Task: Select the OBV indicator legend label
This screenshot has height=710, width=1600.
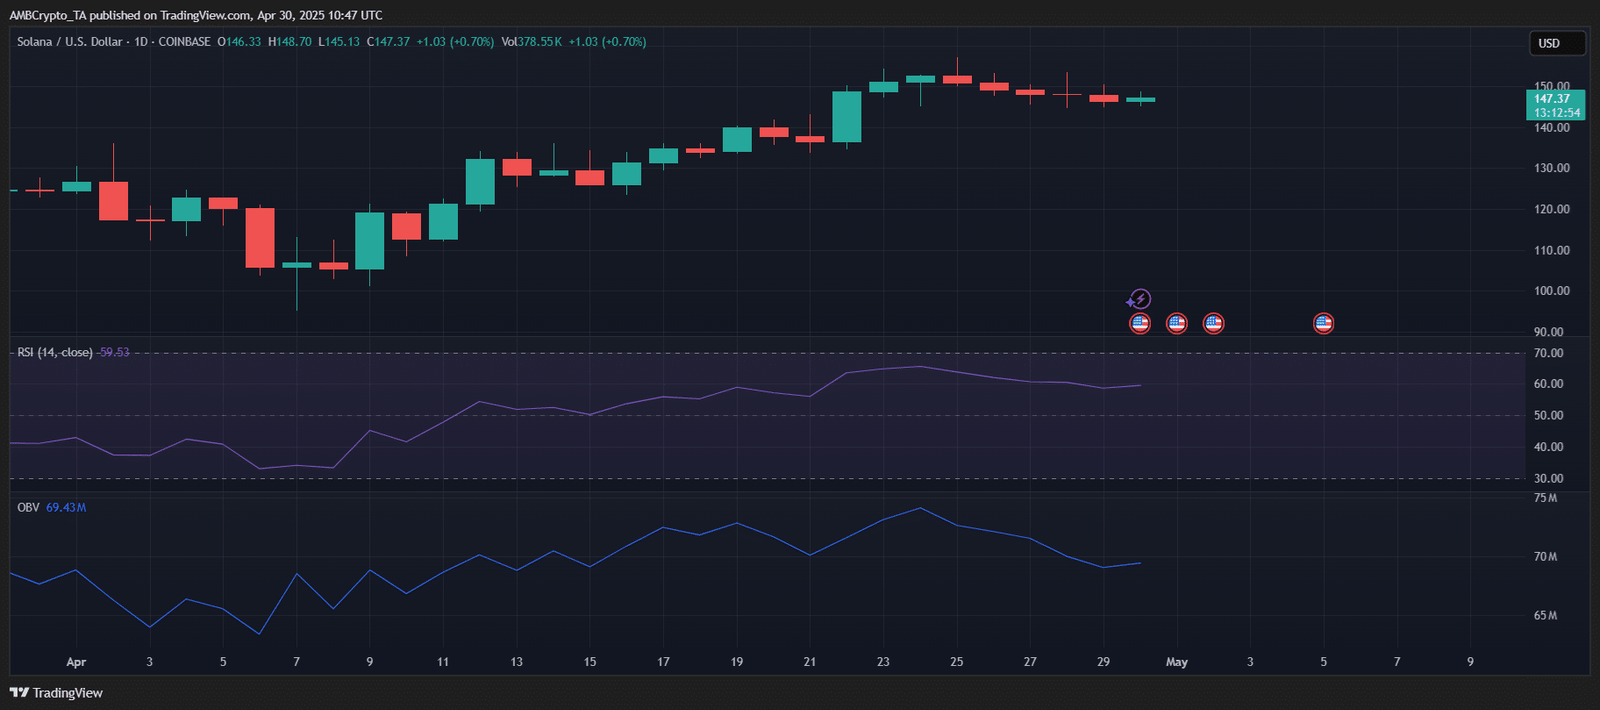Action: click(28, 508)
